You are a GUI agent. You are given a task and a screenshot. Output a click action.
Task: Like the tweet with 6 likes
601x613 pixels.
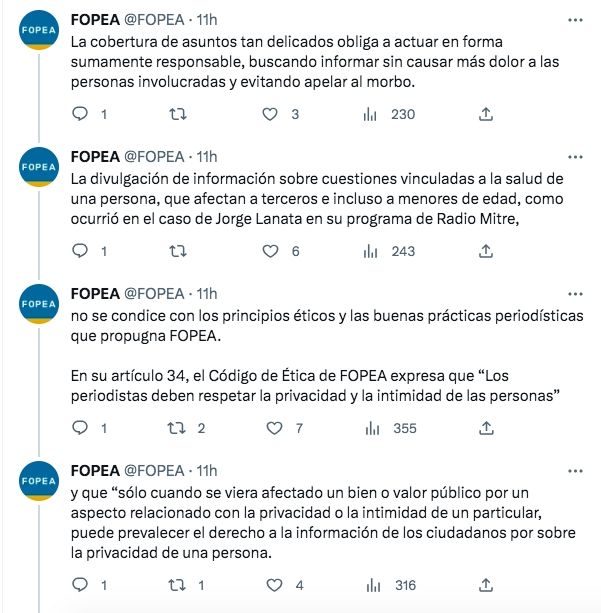(269, 251)
